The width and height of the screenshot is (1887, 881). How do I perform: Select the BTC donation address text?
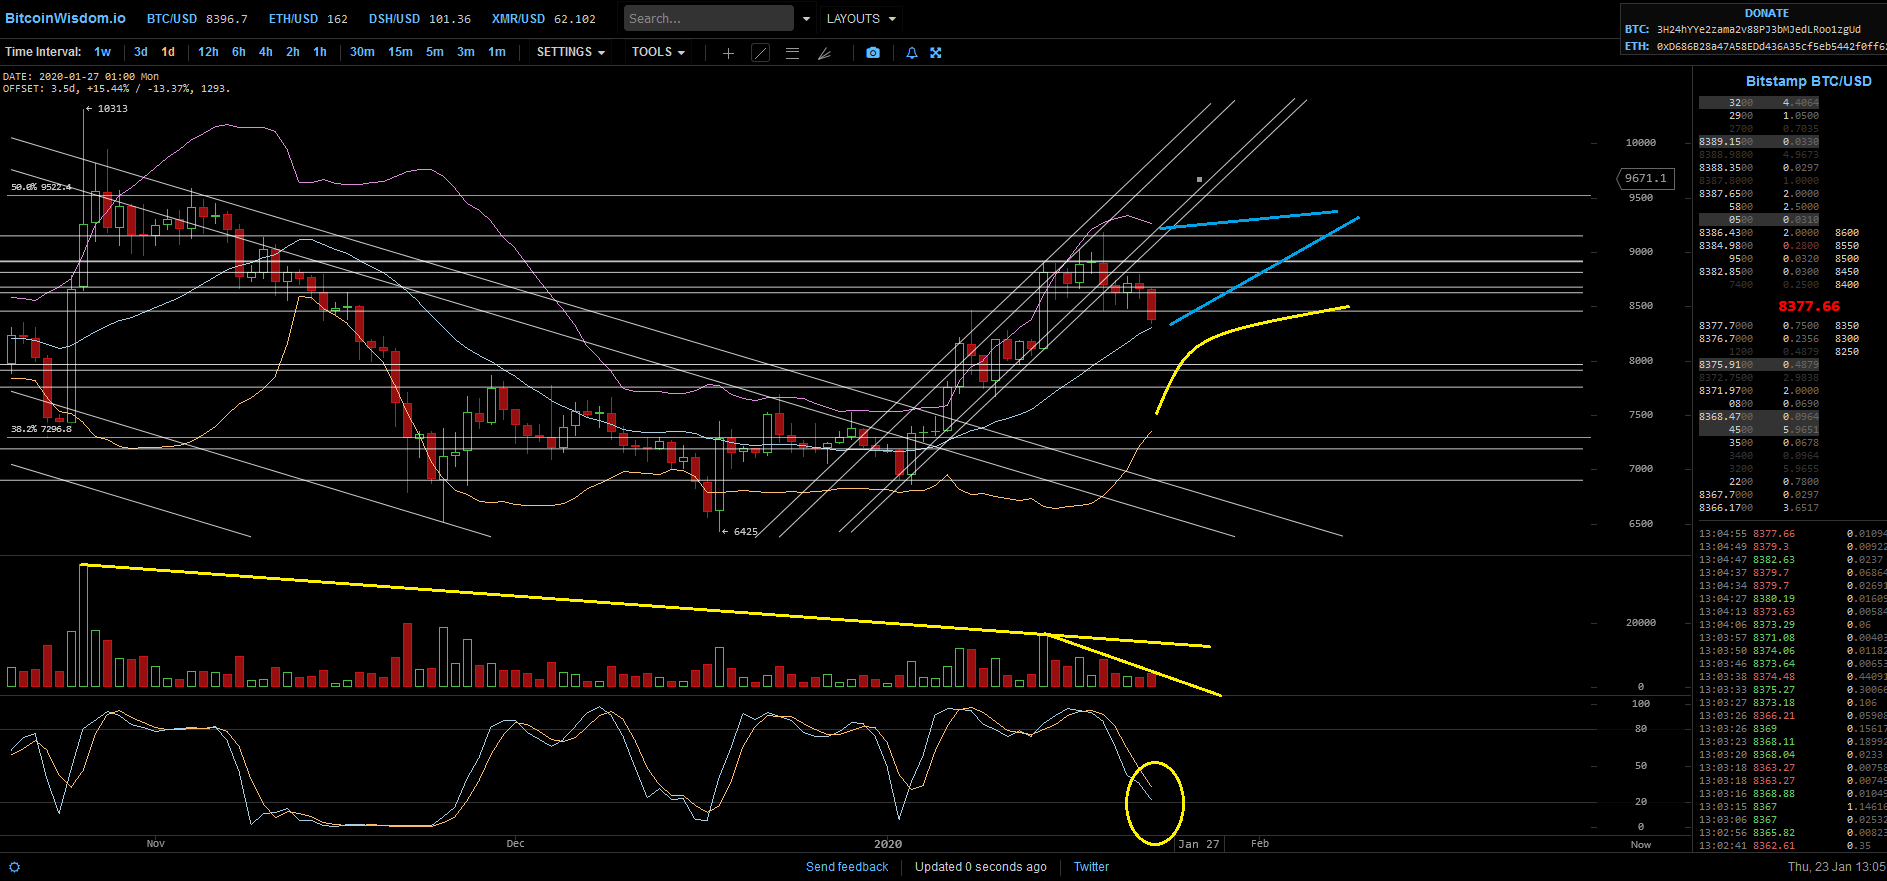pos(1759,30)
